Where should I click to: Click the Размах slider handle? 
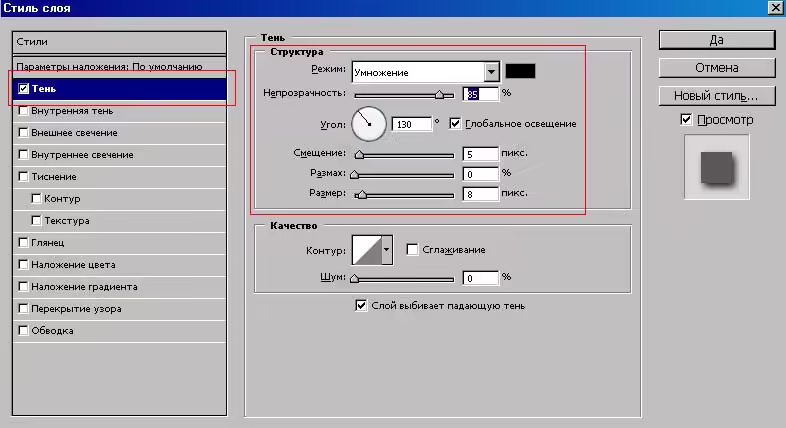pyautogui.click(x=354, y=174)
